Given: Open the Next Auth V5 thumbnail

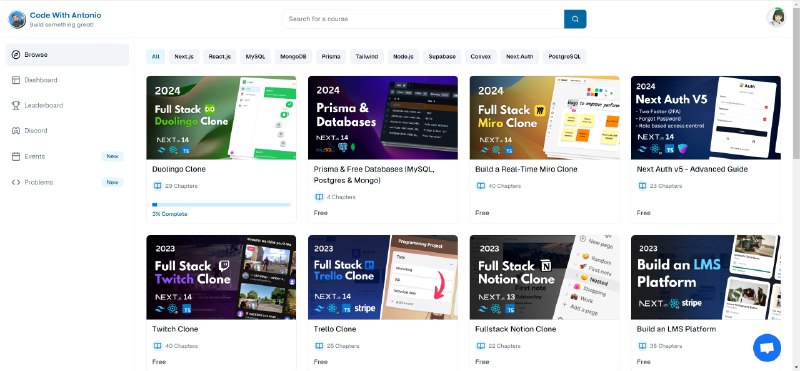Looking at the screenshot, I should (x=706, y=118).
